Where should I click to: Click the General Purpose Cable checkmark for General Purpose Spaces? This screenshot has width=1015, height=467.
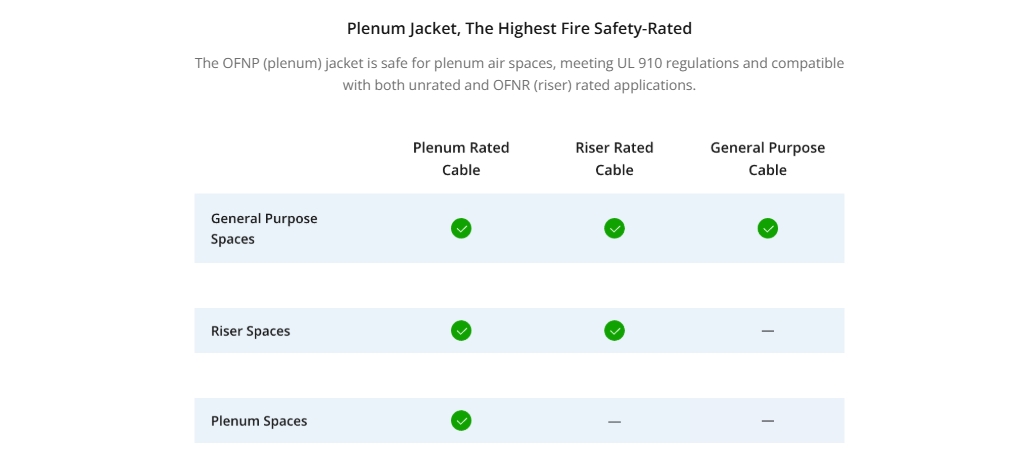768,228
